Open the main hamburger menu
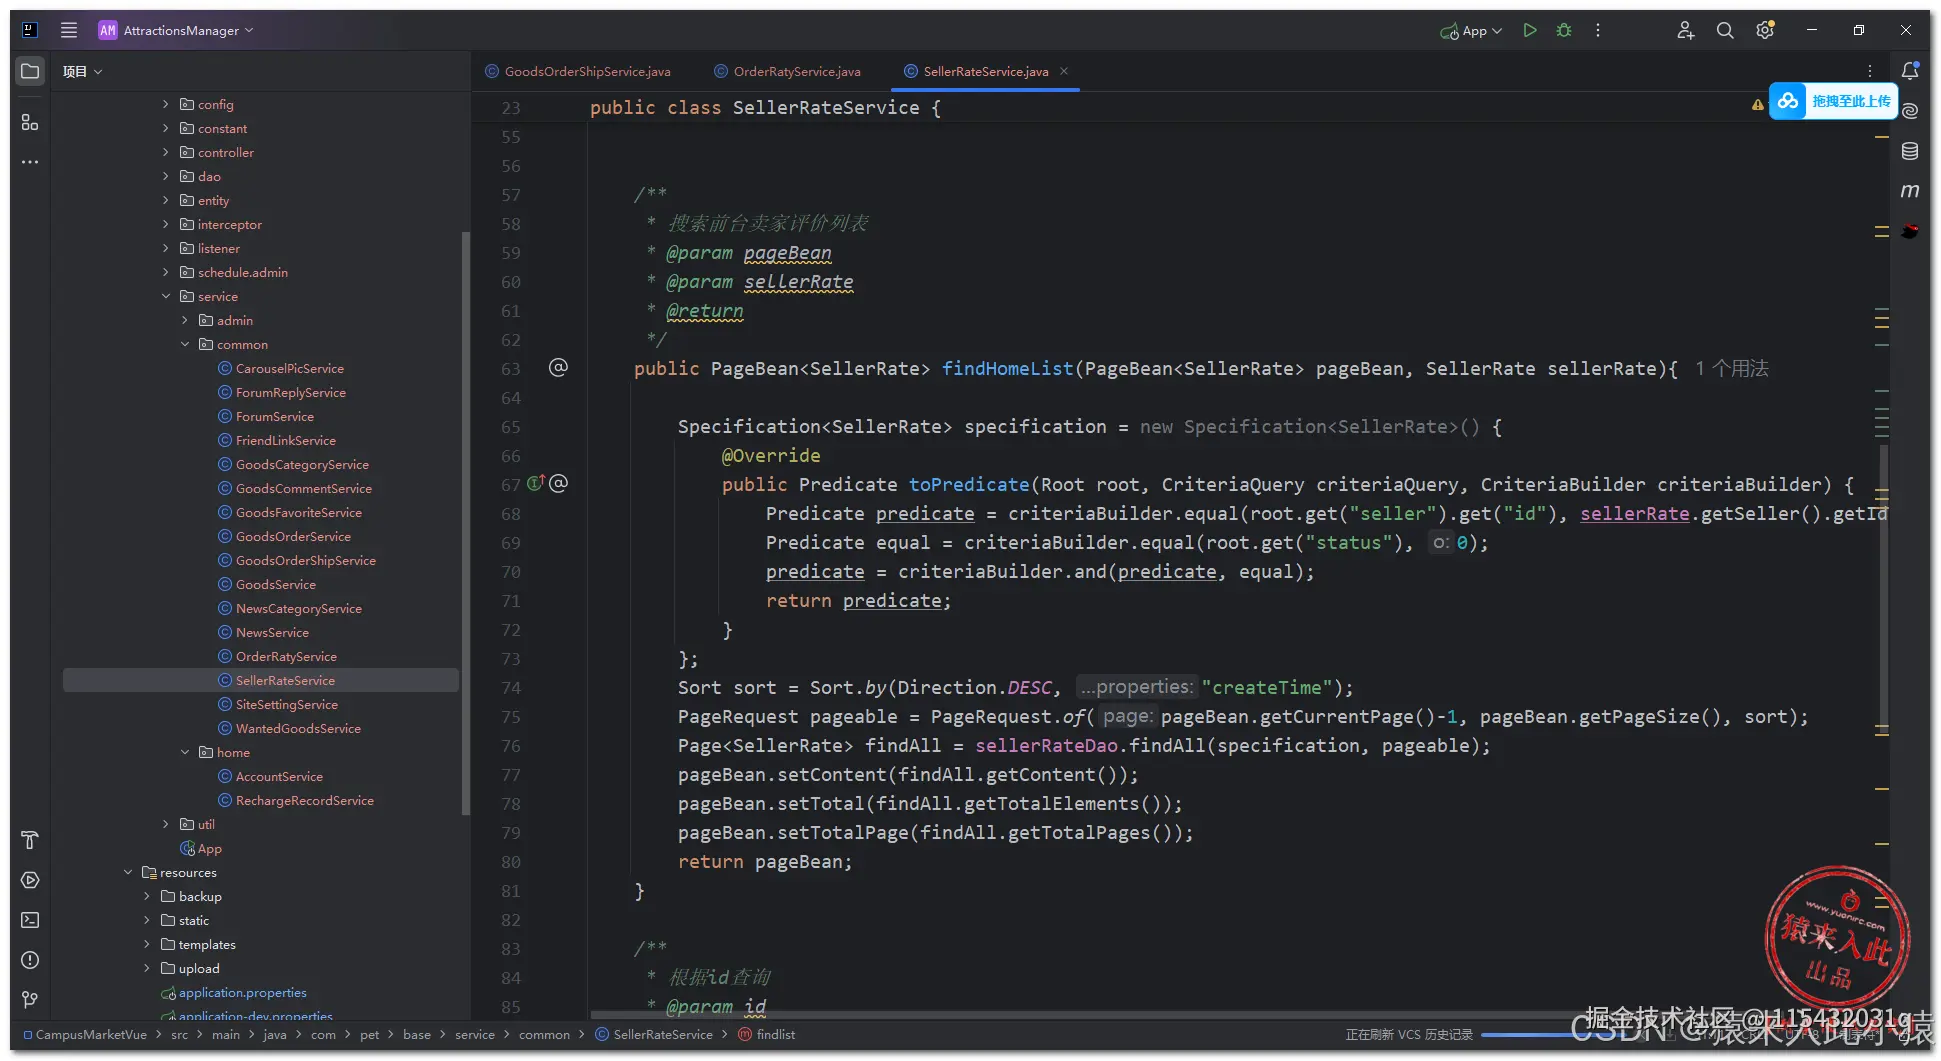Screen dimensions: 1941x1061 point(69,30)
